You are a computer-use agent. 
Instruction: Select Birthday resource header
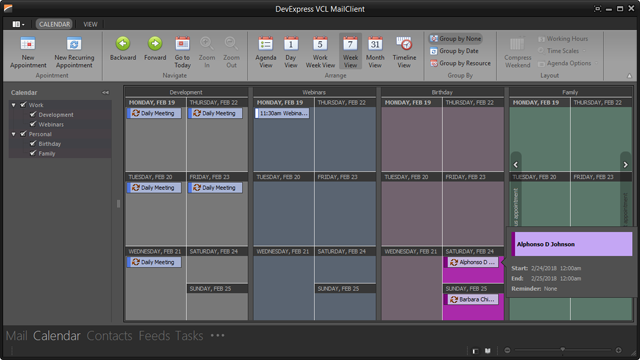coord(442,92)
